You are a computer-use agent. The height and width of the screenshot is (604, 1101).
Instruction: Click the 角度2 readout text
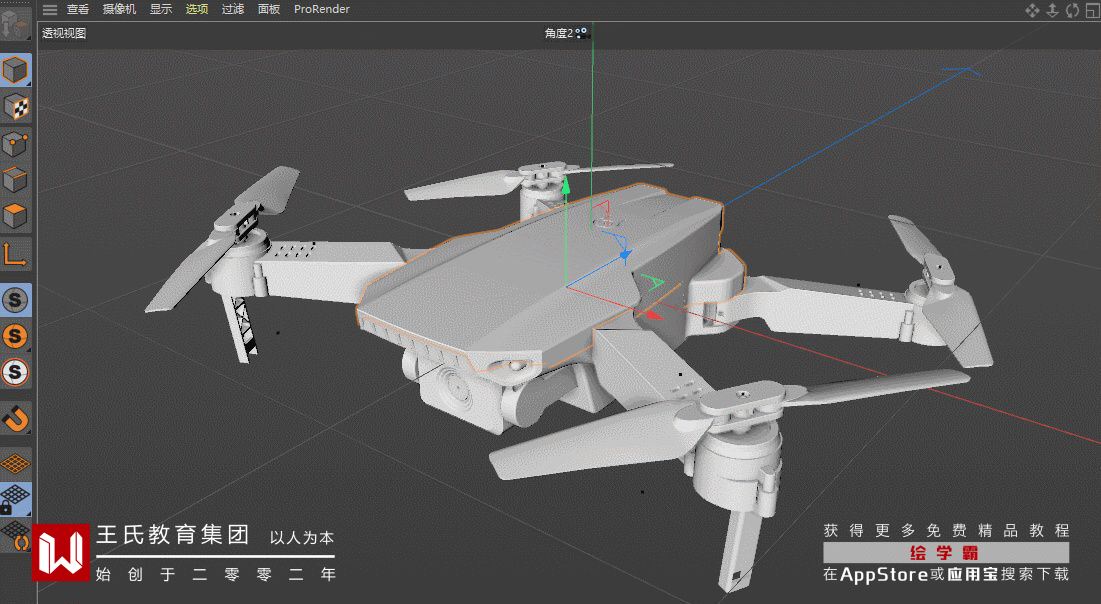click(560, 33)
